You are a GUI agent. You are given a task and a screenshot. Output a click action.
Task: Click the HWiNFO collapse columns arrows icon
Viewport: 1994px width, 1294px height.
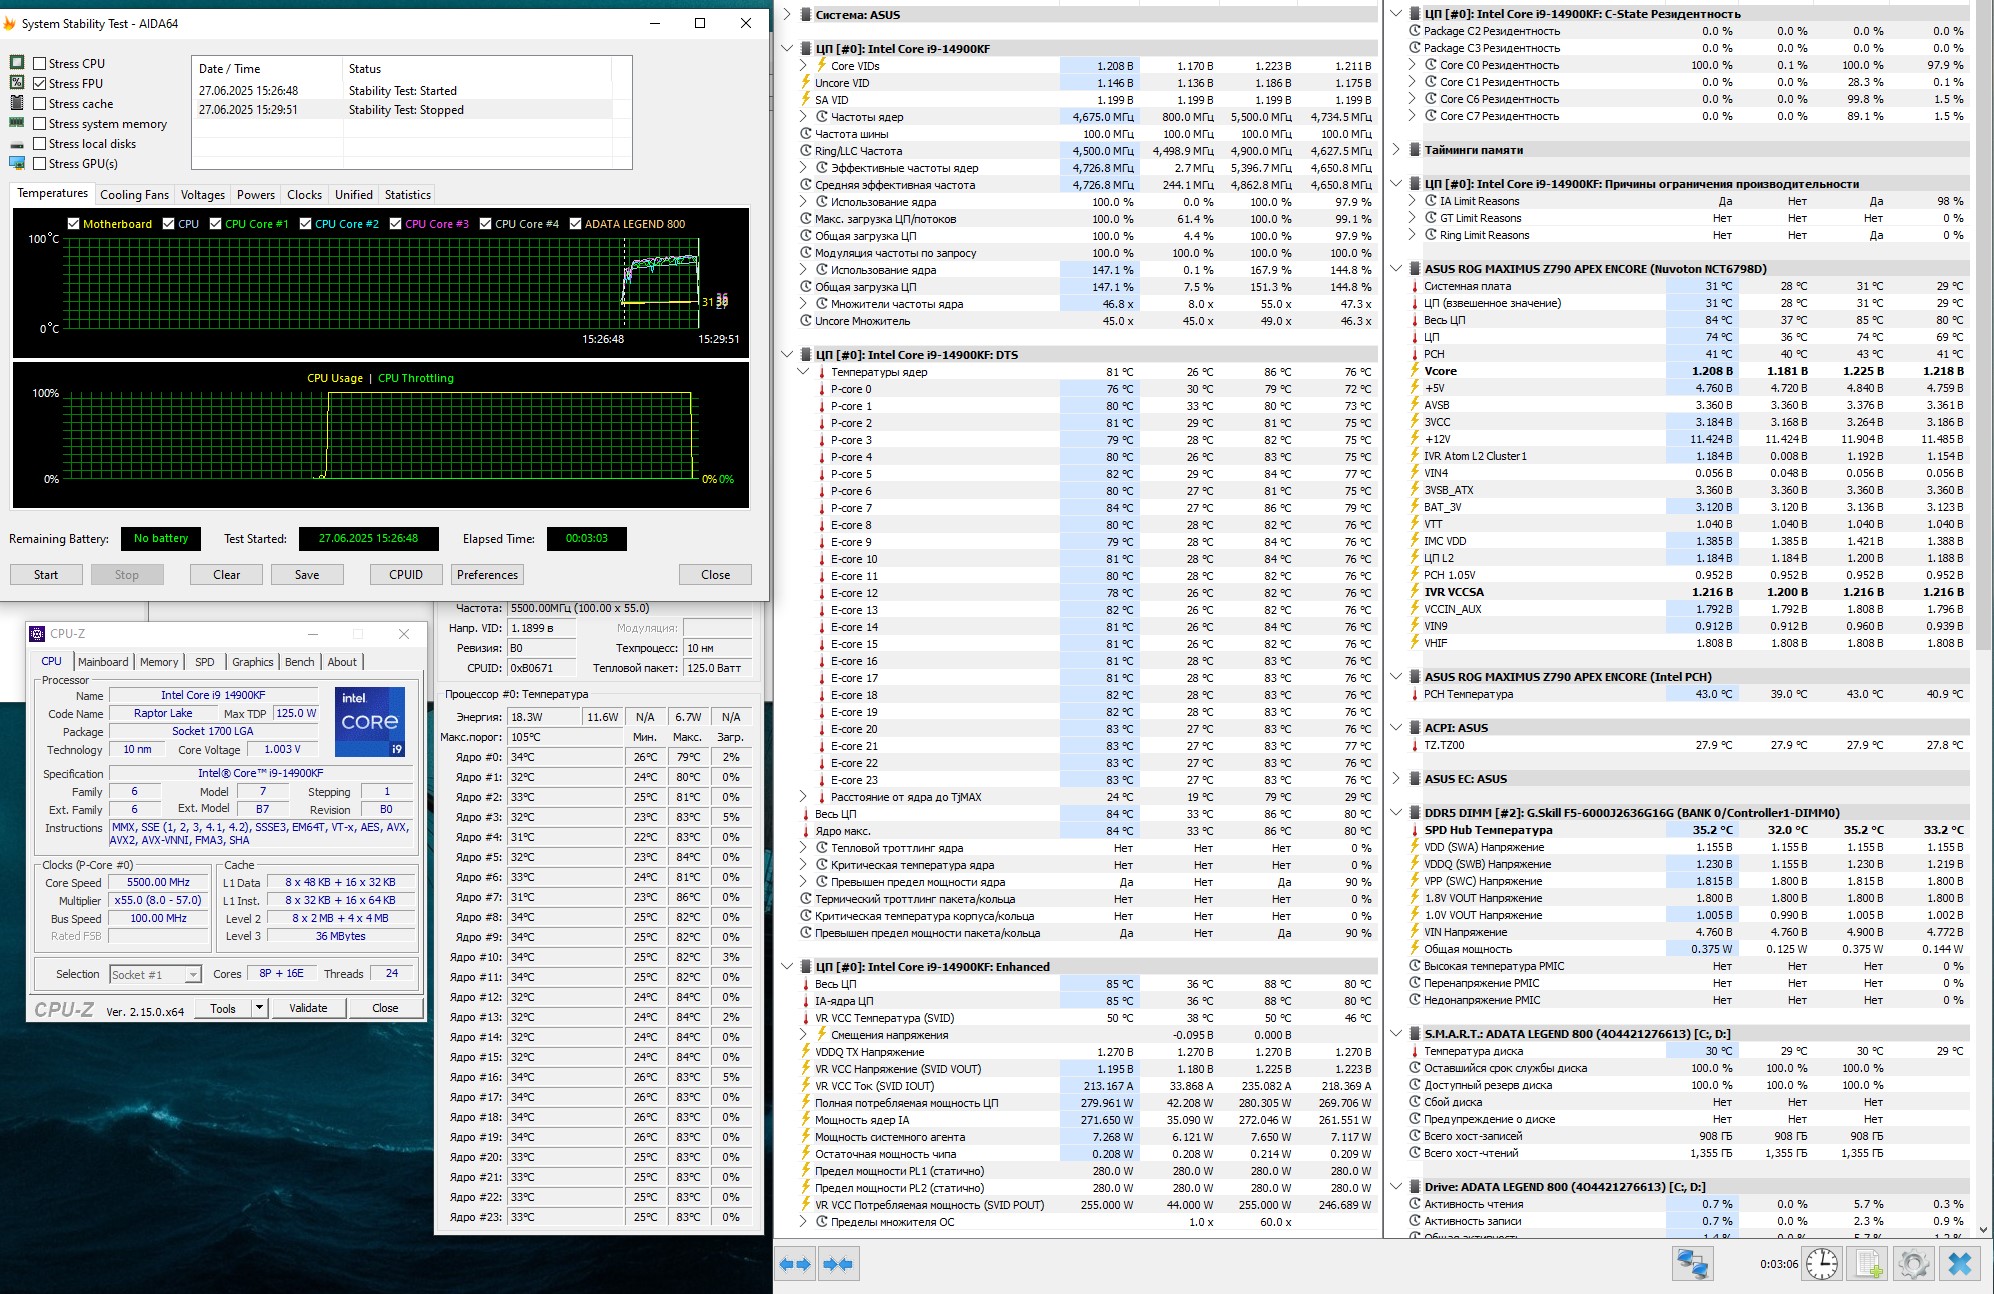coord(839,1264)
